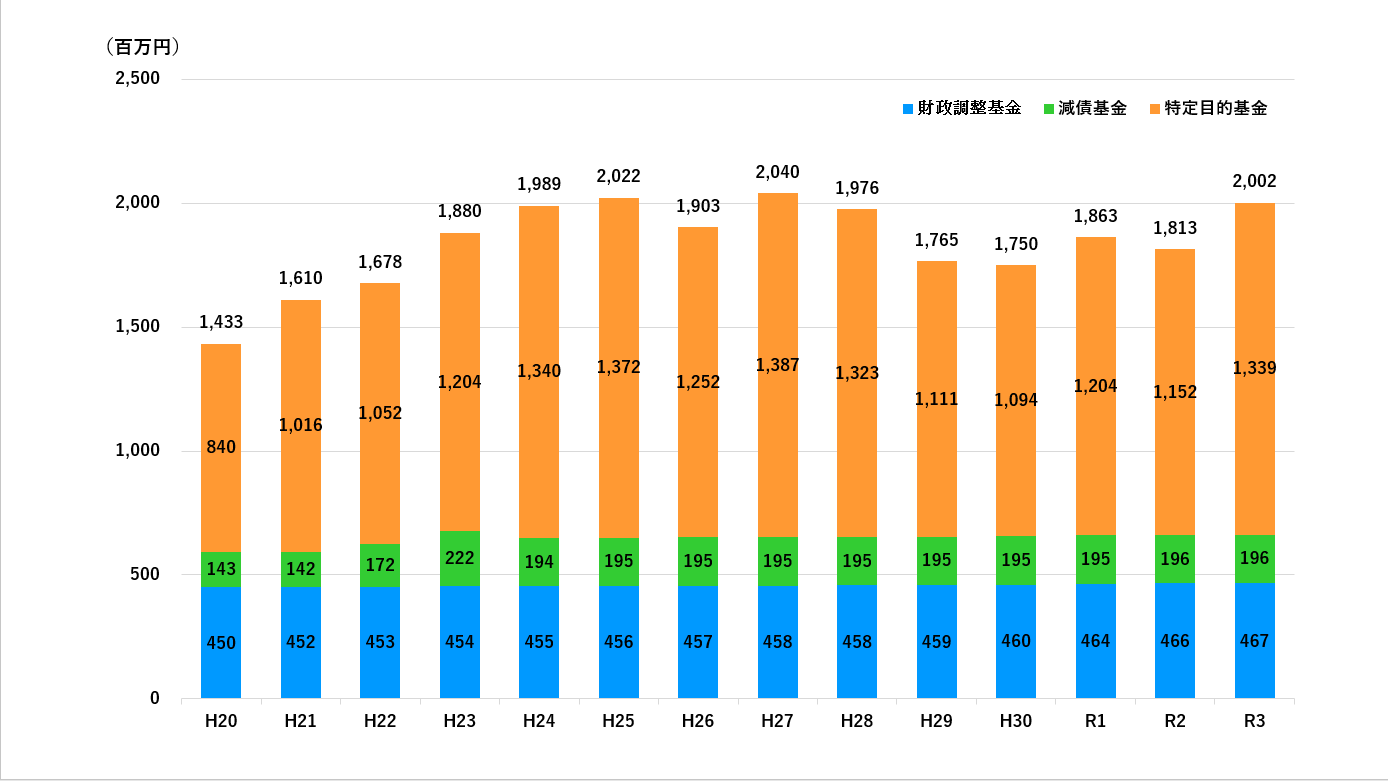The width and height of the screenshot is (1388, 781).
Task: Click the H27 x-axis label
Action: point(778,722)
